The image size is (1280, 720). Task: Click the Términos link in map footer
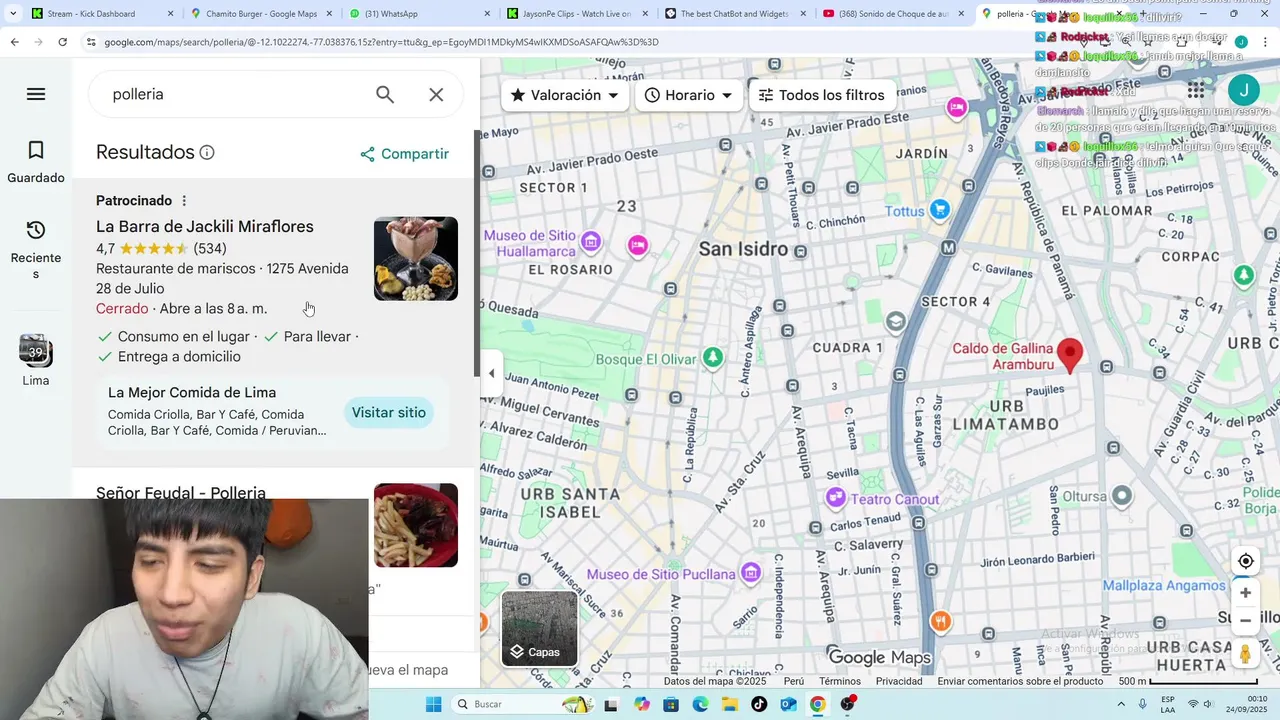pyautogui.click(x=840, y=681)
